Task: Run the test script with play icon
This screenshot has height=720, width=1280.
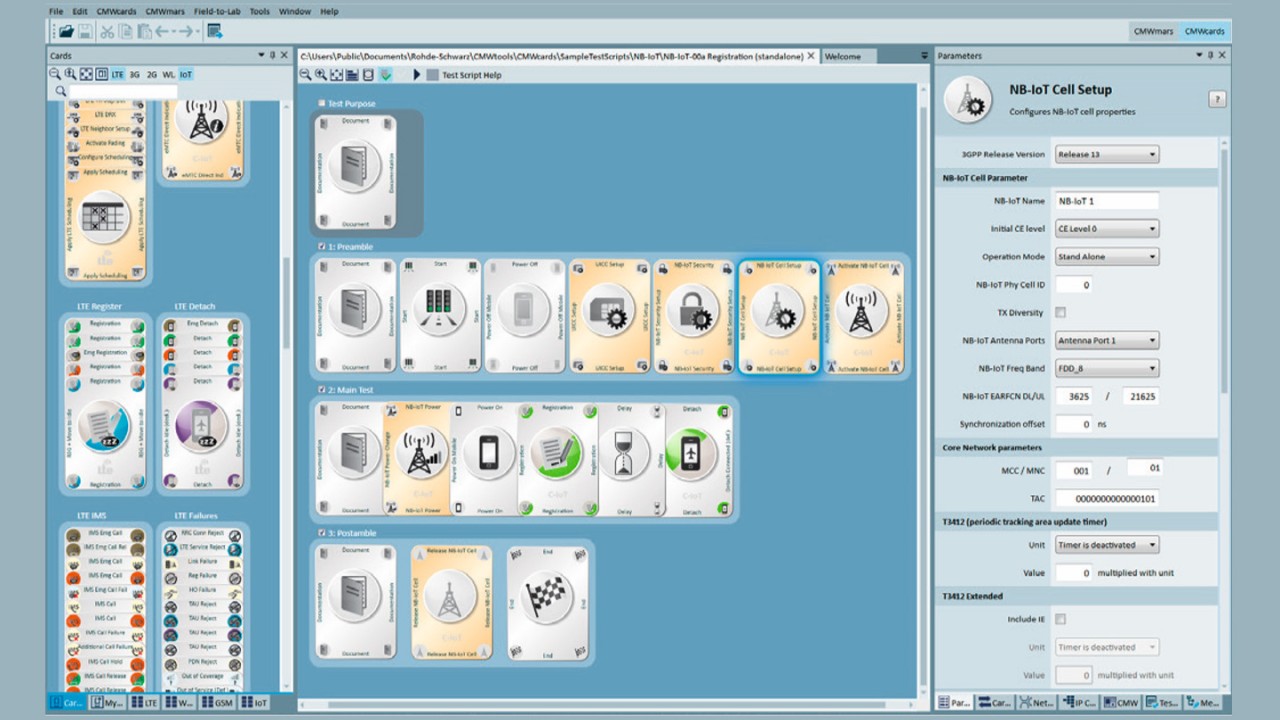Action: (x=417, y=75)
